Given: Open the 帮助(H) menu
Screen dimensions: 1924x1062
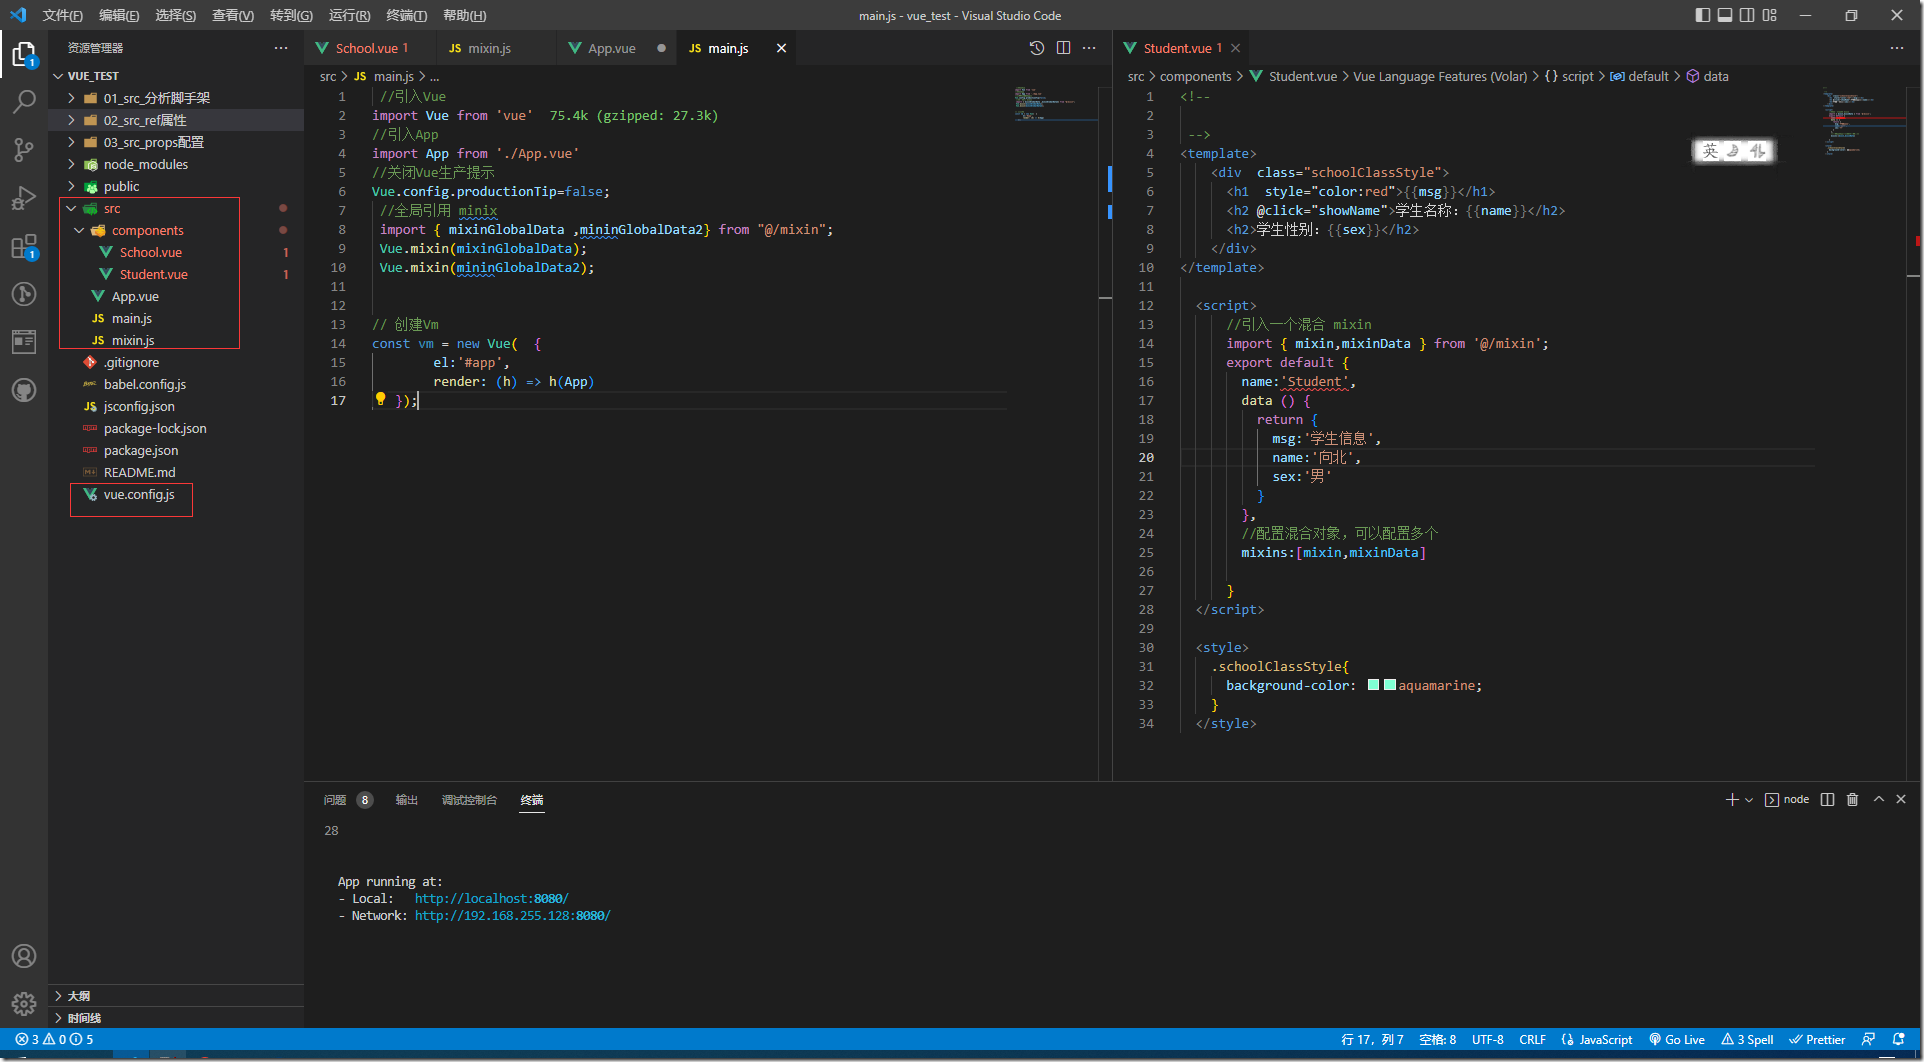Looking at the screenshot, I should click(x=465, y=15).
